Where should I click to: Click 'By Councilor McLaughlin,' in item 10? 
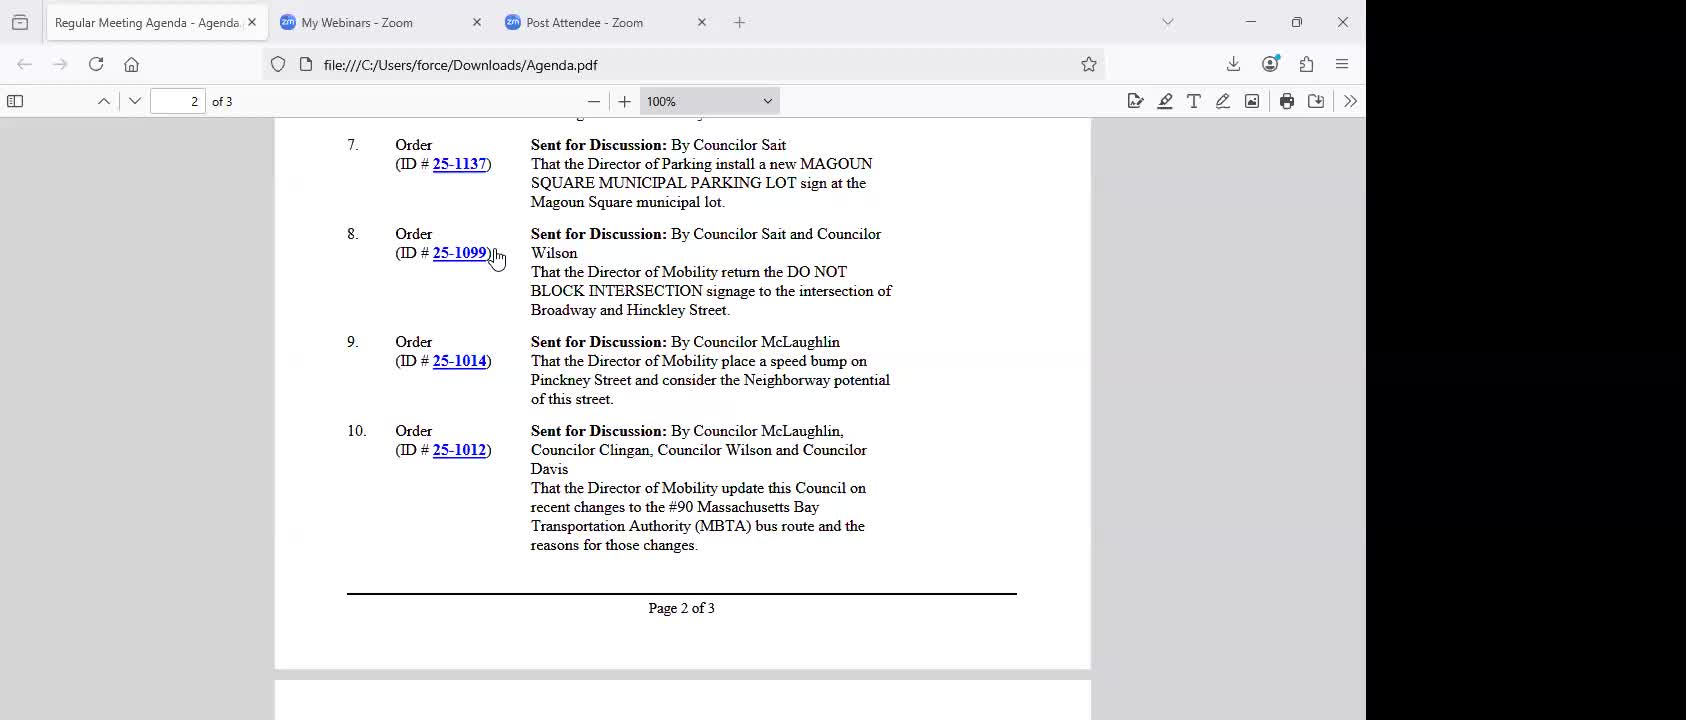coord(757,431)
